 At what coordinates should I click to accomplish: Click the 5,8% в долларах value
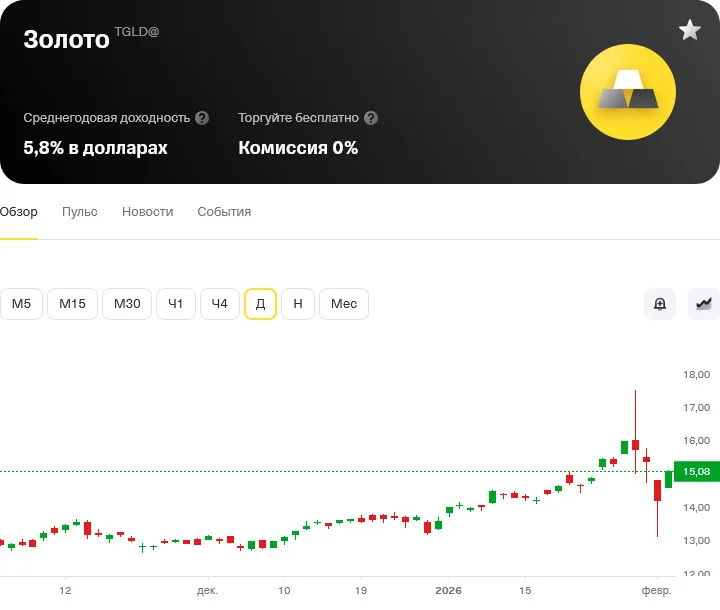point(96,148)
